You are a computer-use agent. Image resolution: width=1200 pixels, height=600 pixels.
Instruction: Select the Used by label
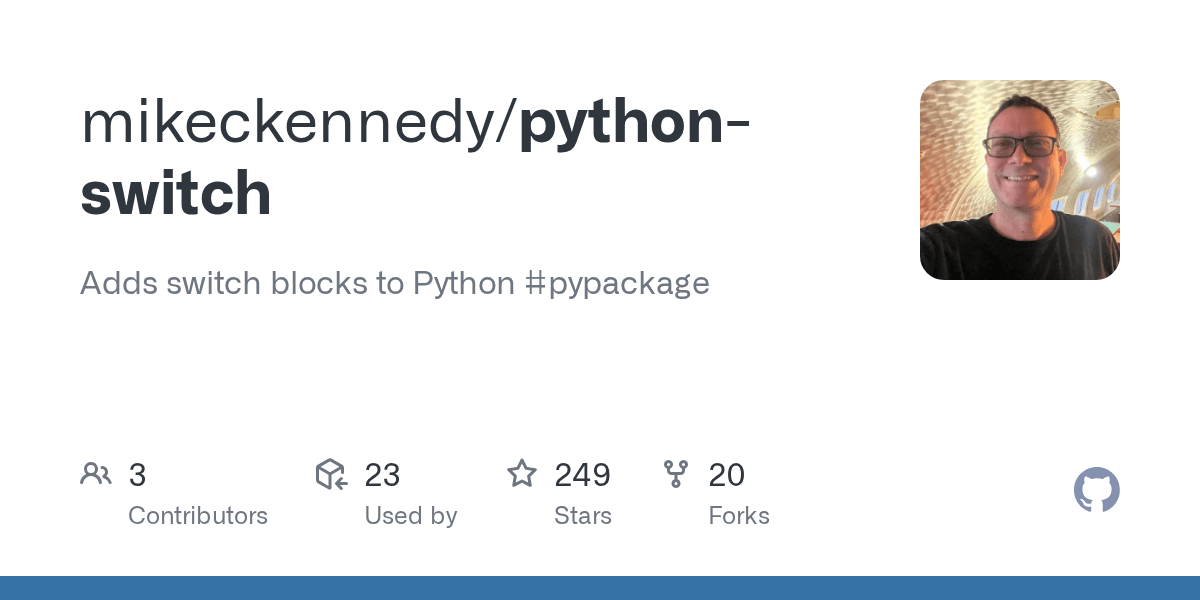coord(410,516)
